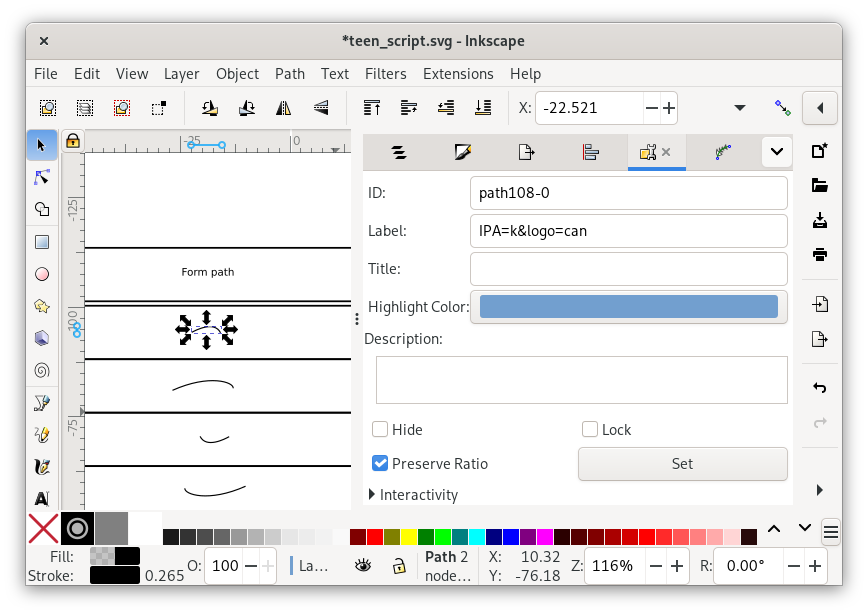Activate the Calligraphy tool
The image size is (868, 614).
click(x=41, y=465)
